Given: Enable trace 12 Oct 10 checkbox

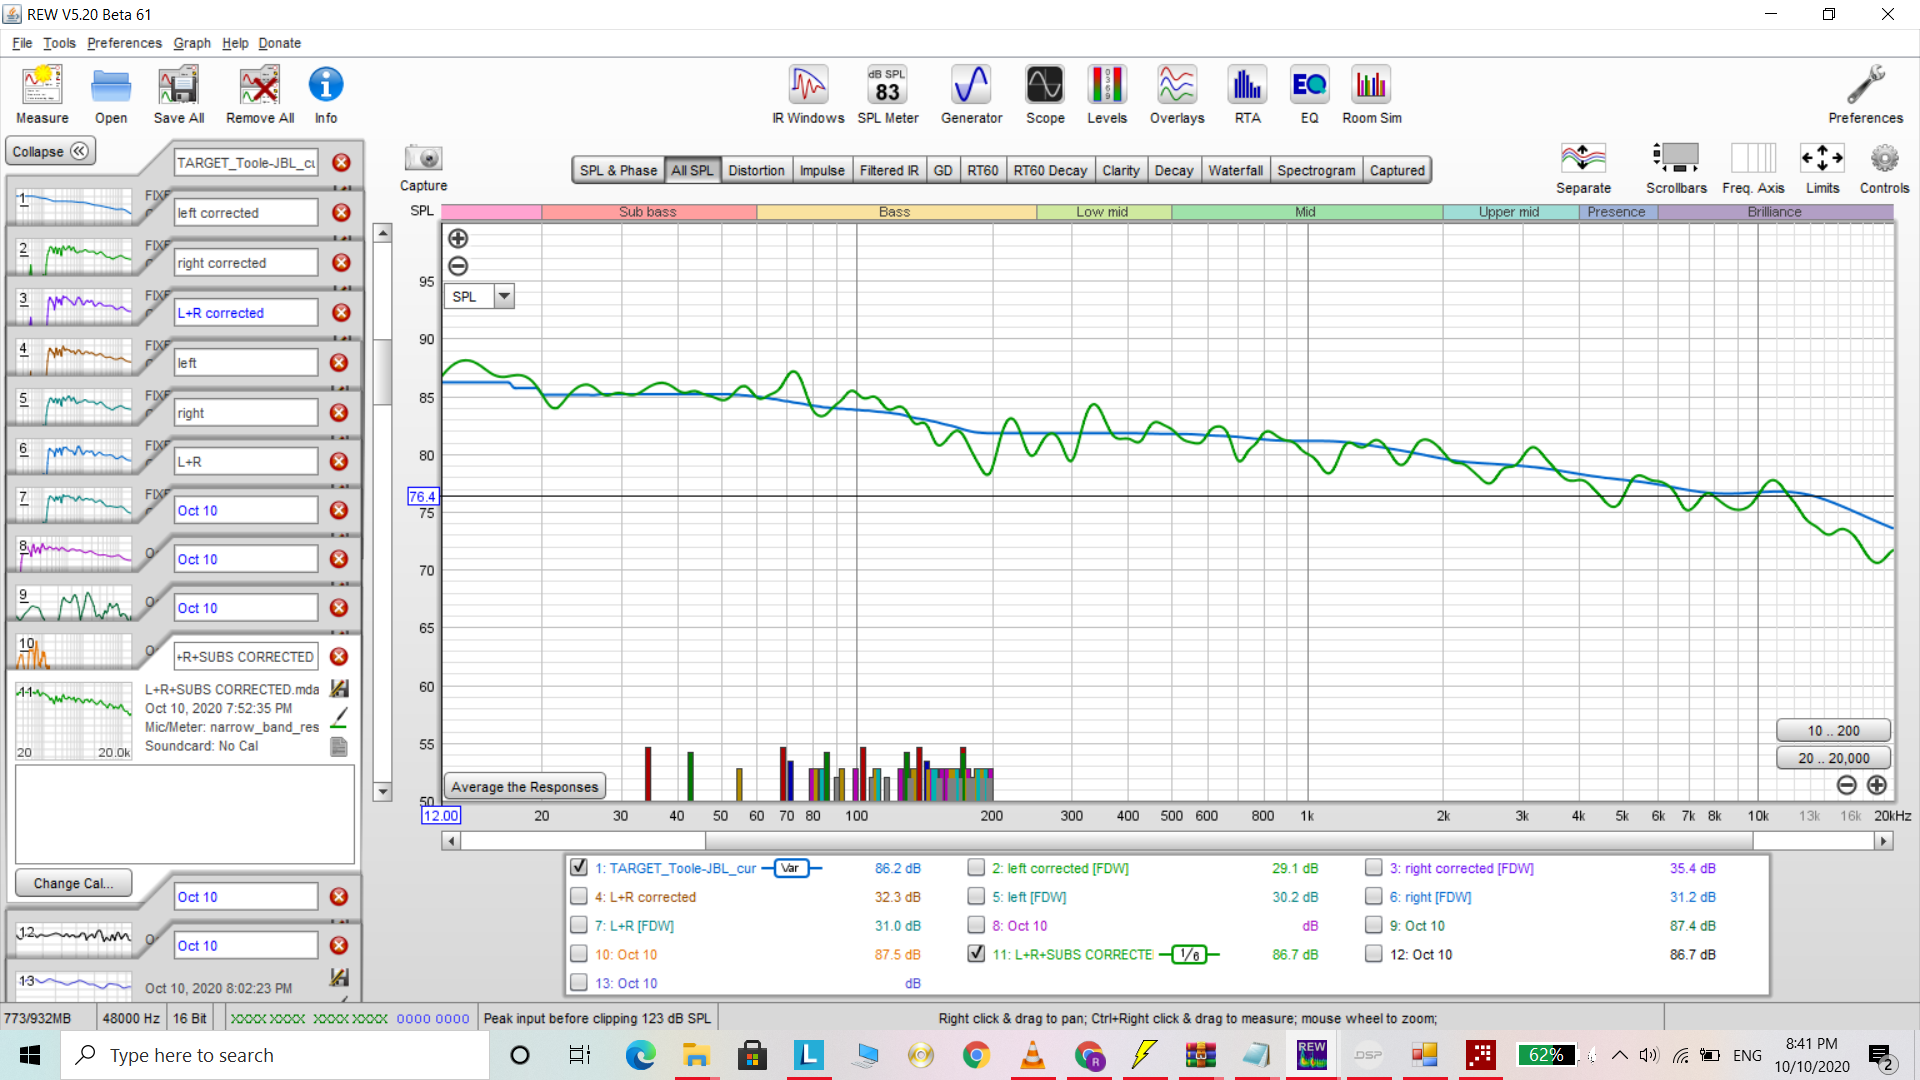Looking at the screenshot, I should coord(1374,953).
